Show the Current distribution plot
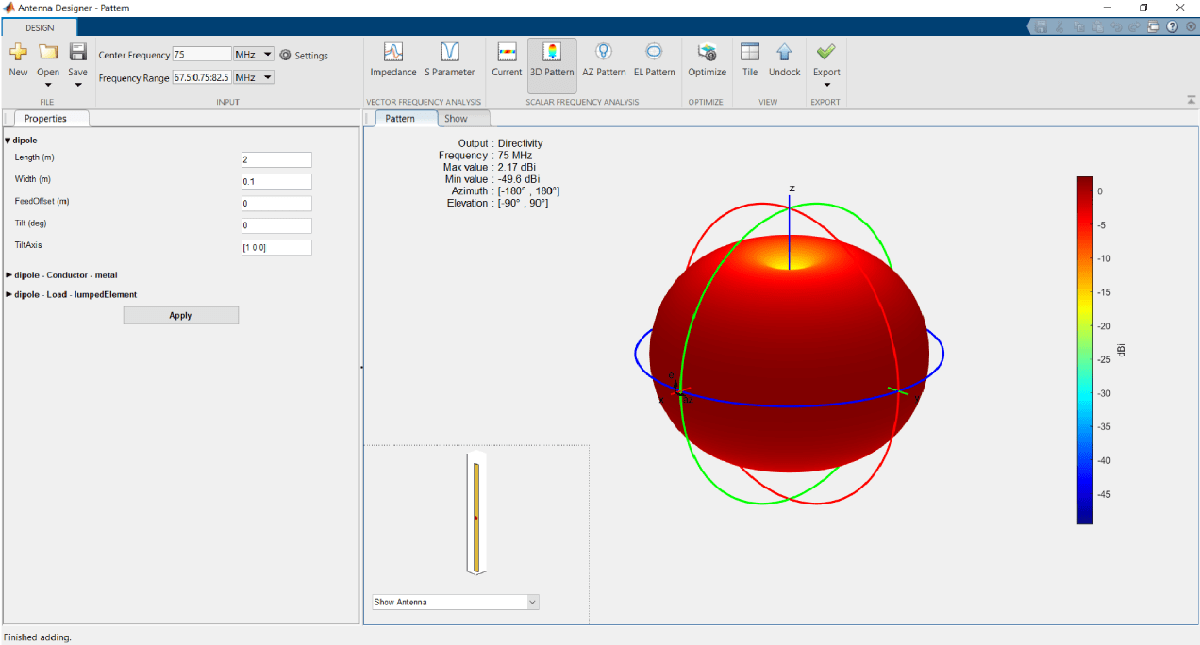 click(x=507, y=59)
